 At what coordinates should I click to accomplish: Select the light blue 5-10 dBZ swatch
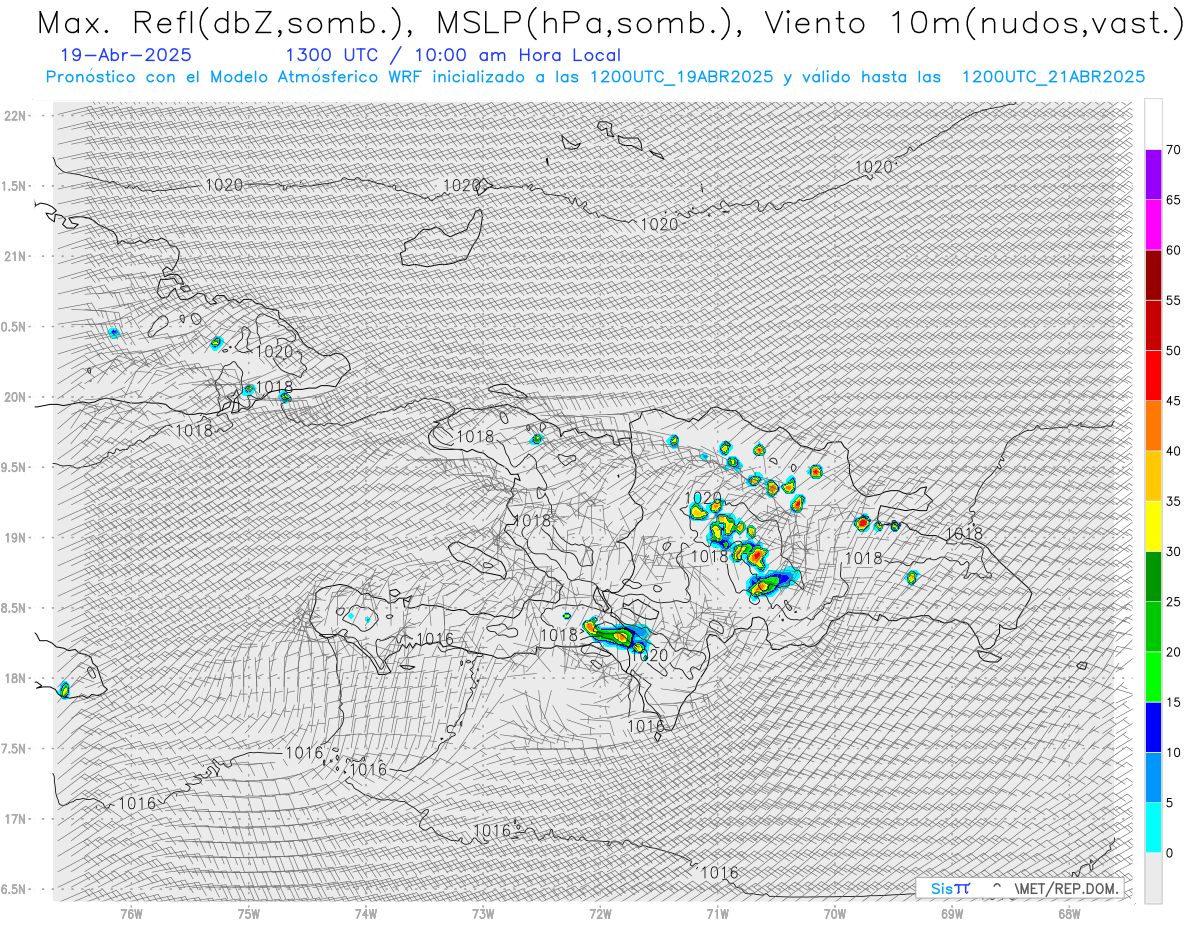1153,778
